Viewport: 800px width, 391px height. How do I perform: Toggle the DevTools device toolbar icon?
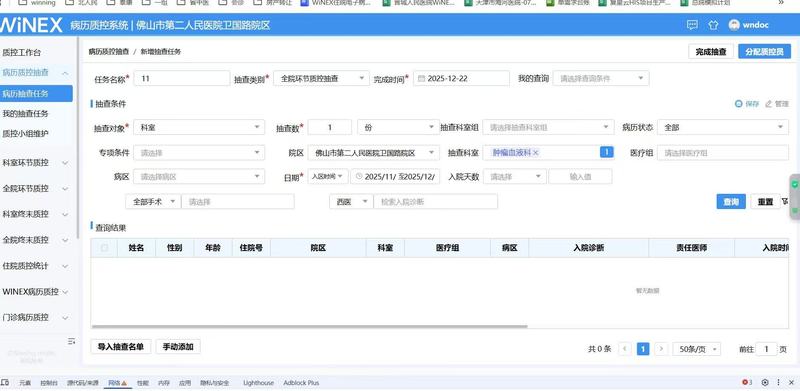tap(5, 382)
